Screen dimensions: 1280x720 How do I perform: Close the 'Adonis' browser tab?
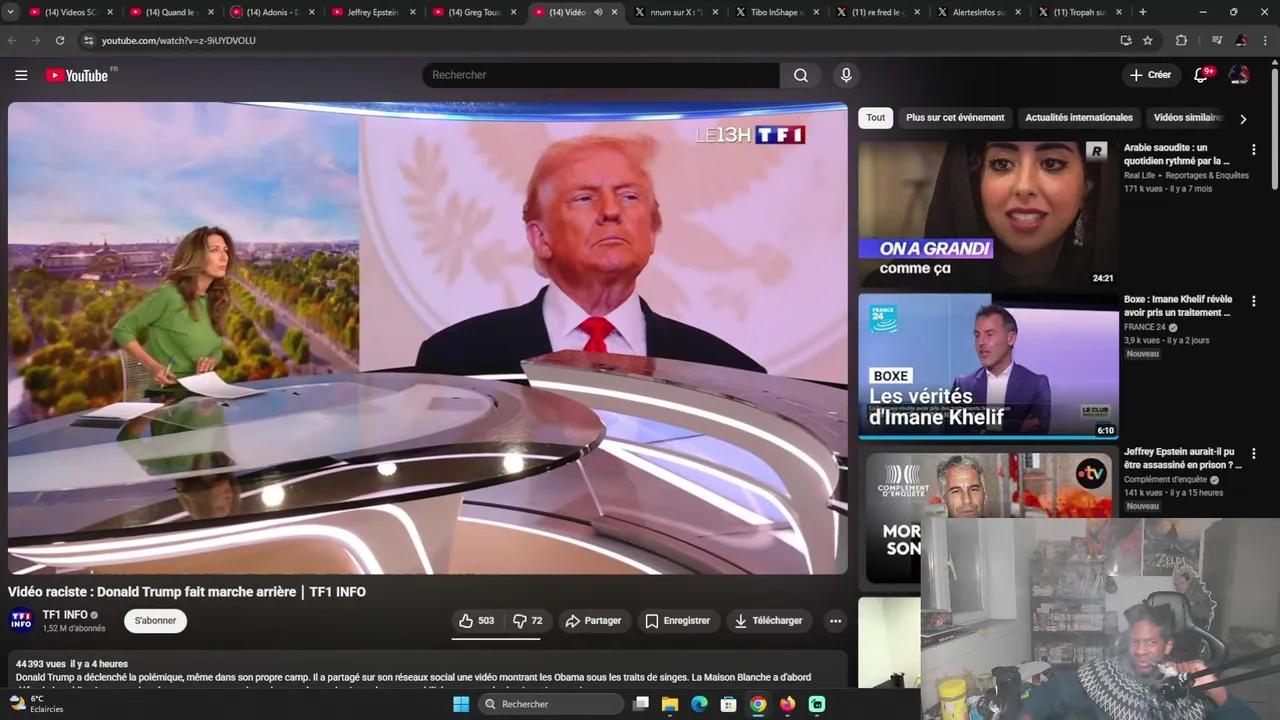coord(312,12)
